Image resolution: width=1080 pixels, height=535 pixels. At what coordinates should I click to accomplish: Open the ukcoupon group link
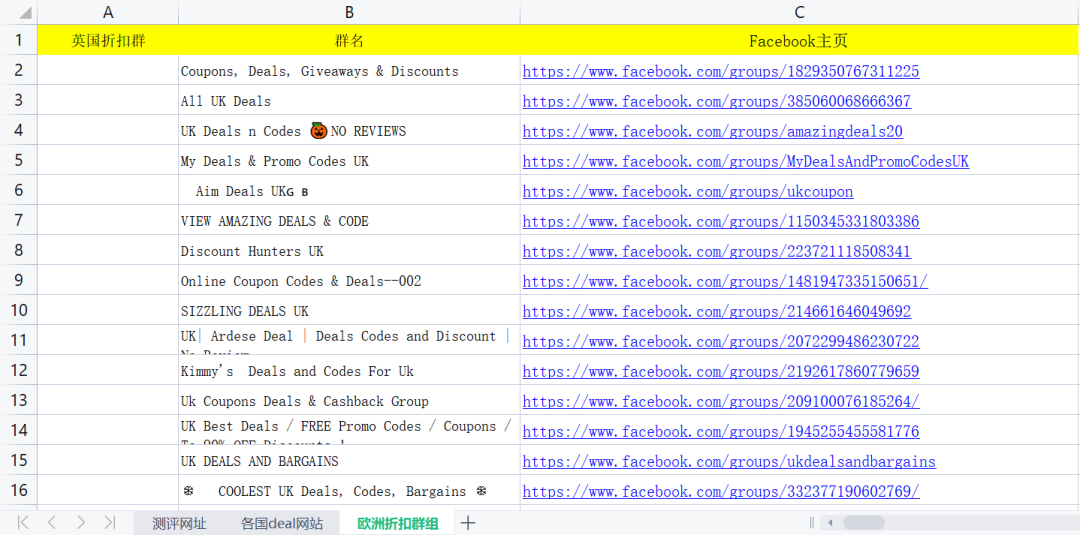click(x=687, y=191)
